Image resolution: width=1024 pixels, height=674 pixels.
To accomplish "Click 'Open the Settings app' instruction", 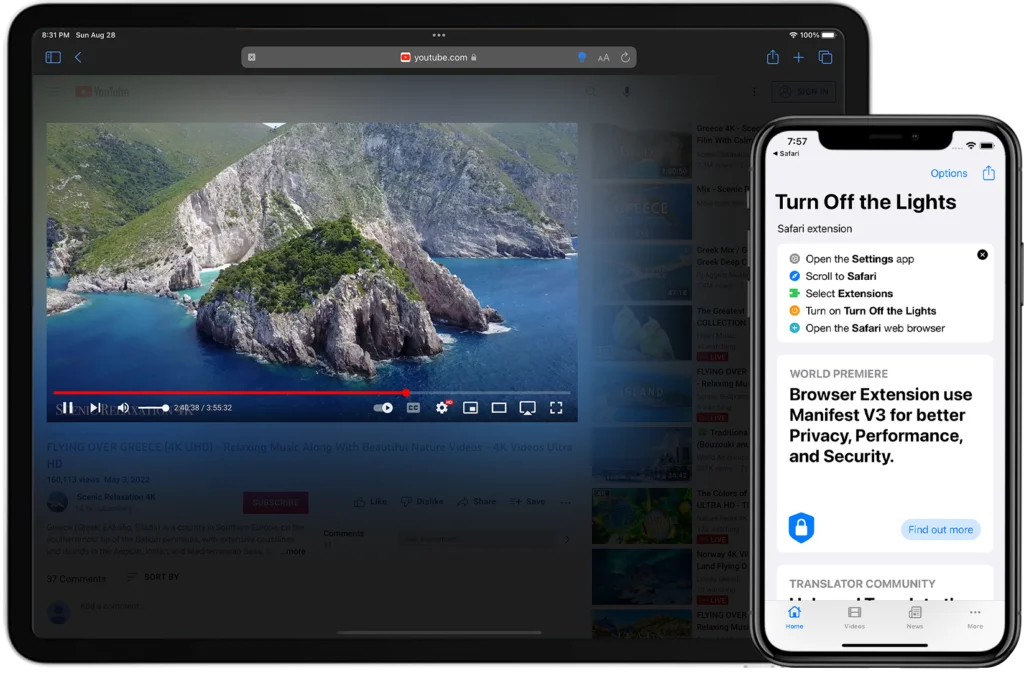I will click(852, 259).
